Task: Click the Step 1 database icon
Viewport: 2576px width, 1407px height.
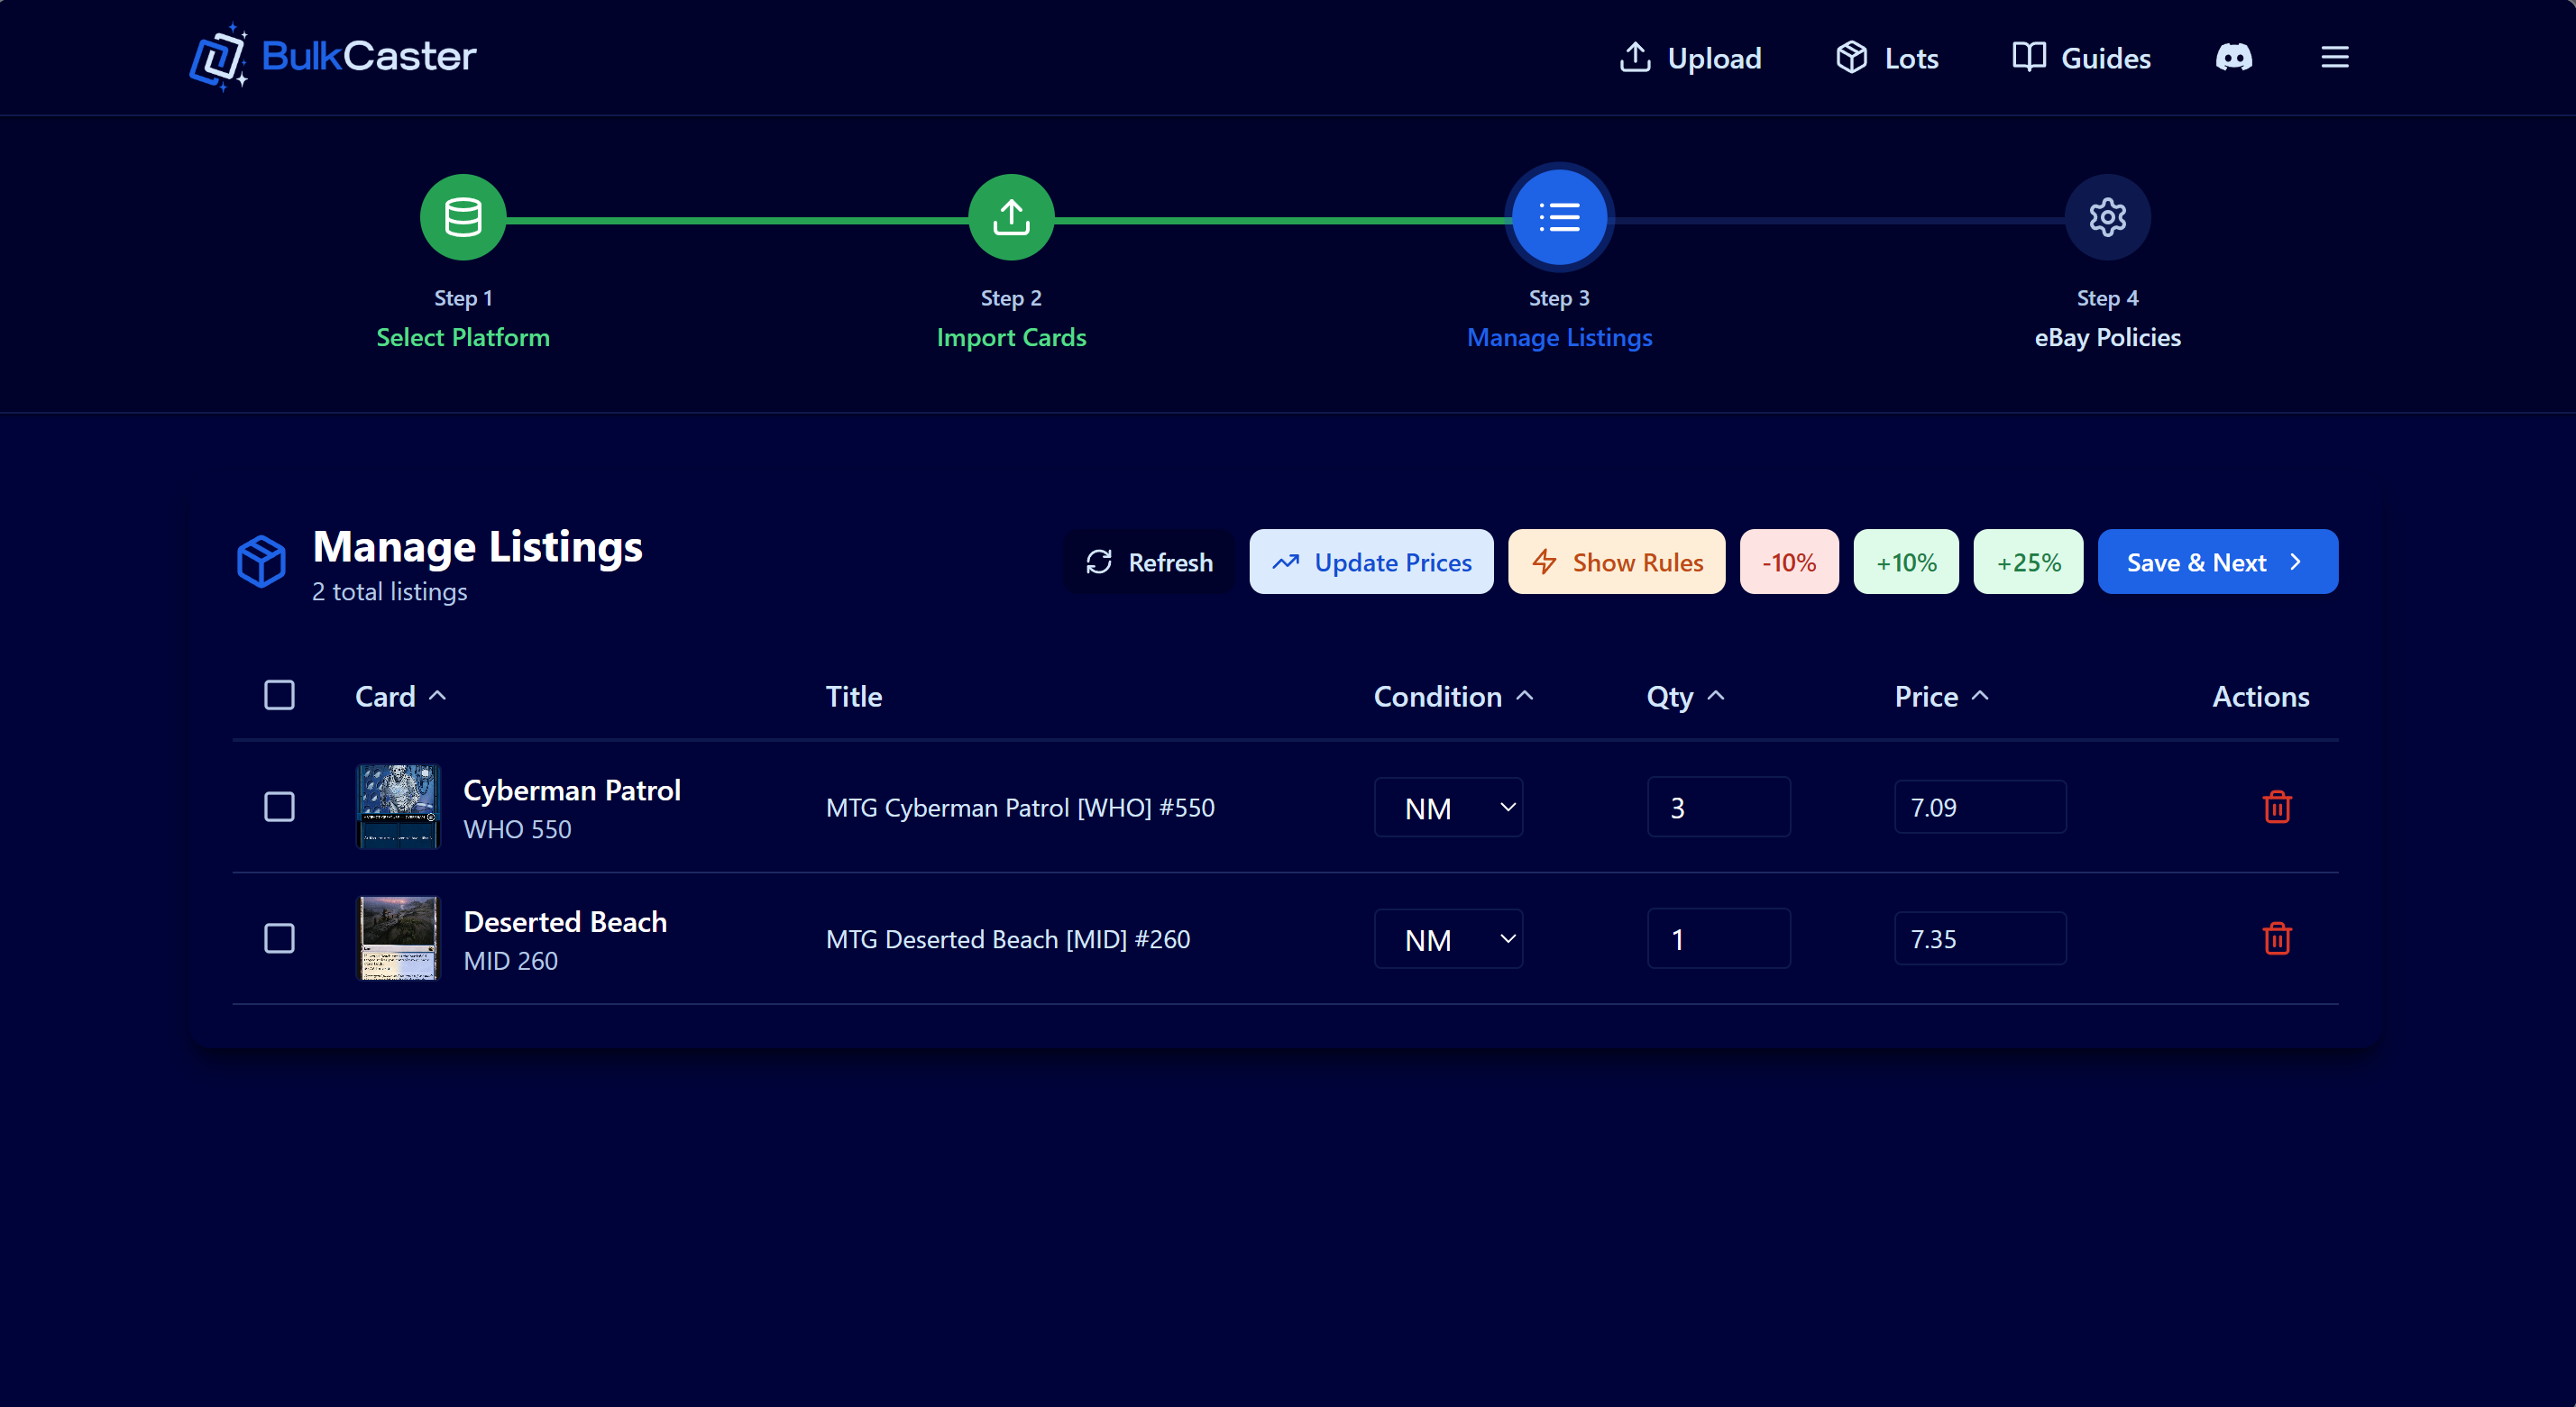Action: point(462,217)
